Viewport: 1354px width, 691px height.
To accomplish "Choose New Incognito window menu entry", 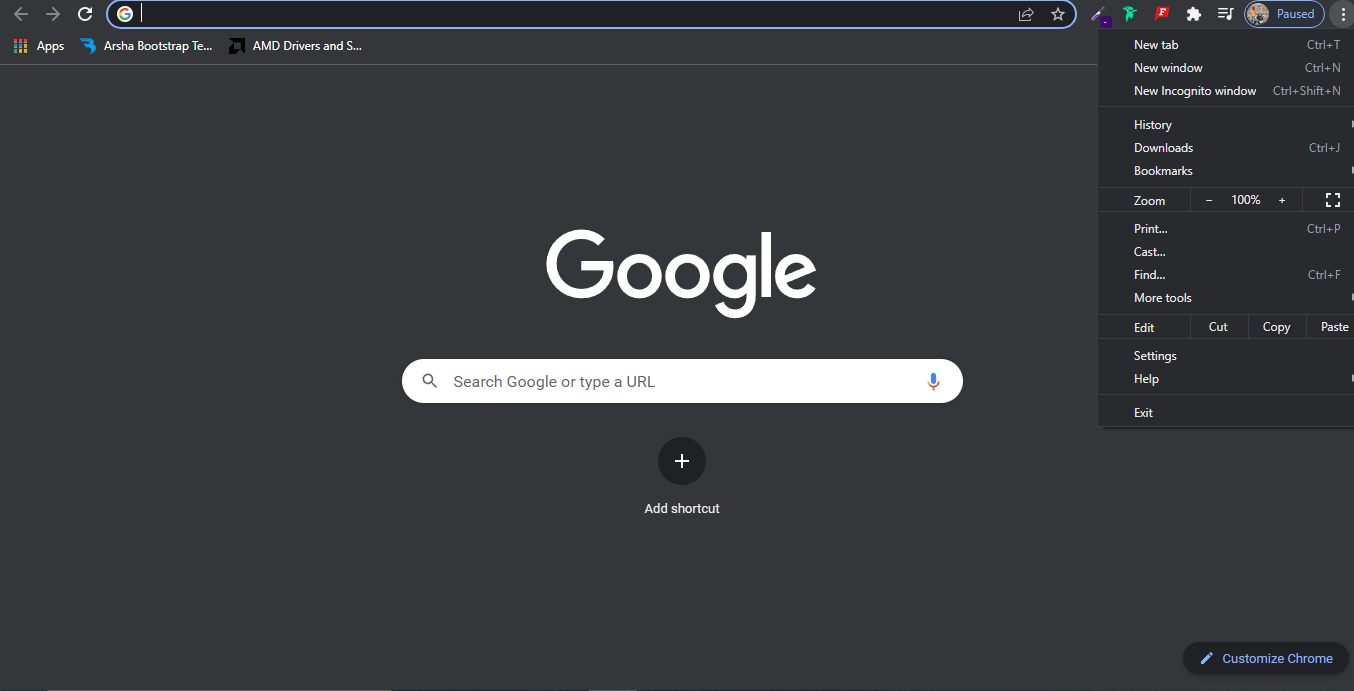I will pos(1226,91).
